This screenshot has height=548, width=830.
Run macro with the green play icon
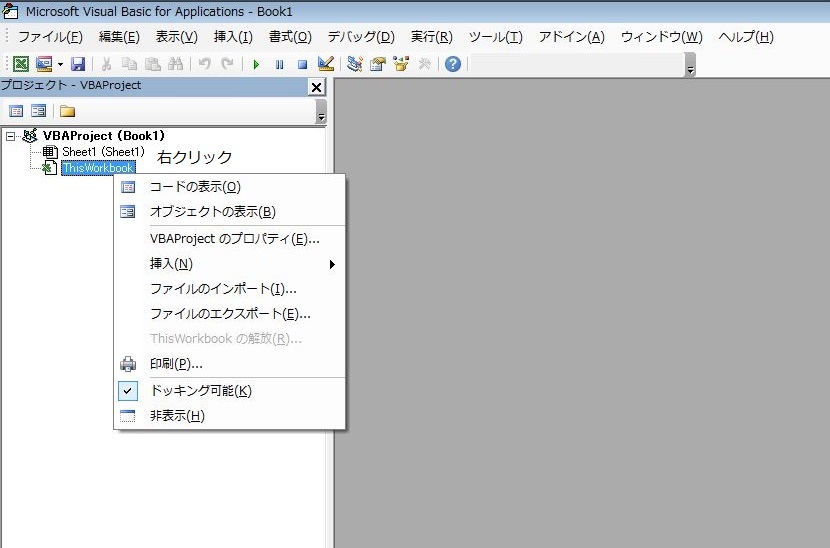pos(256,65)
